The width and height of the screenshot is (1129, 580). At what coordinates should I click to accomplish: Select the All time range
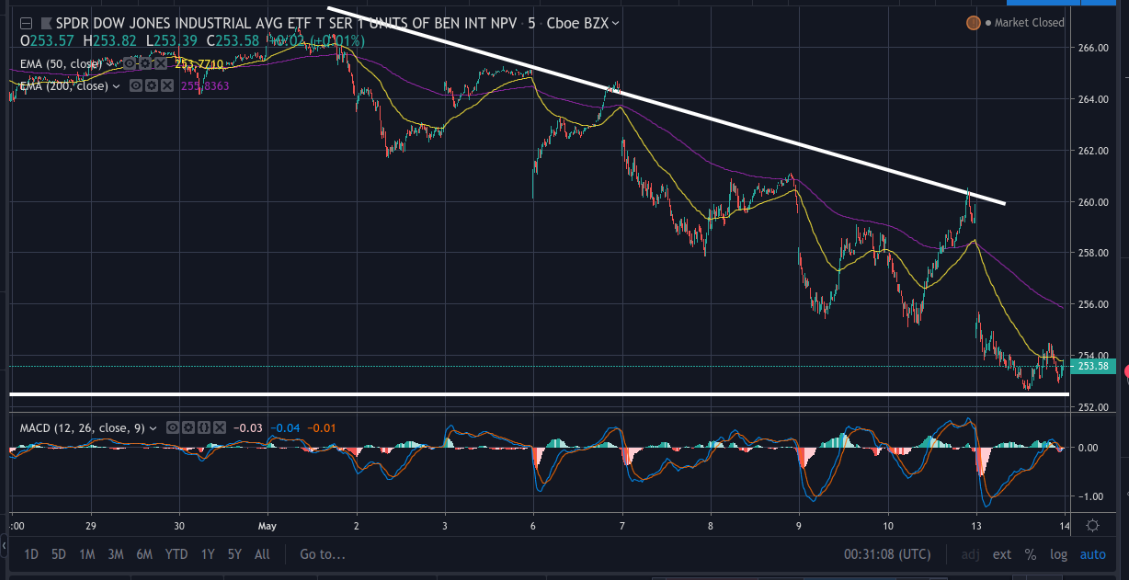pos(263,555)
